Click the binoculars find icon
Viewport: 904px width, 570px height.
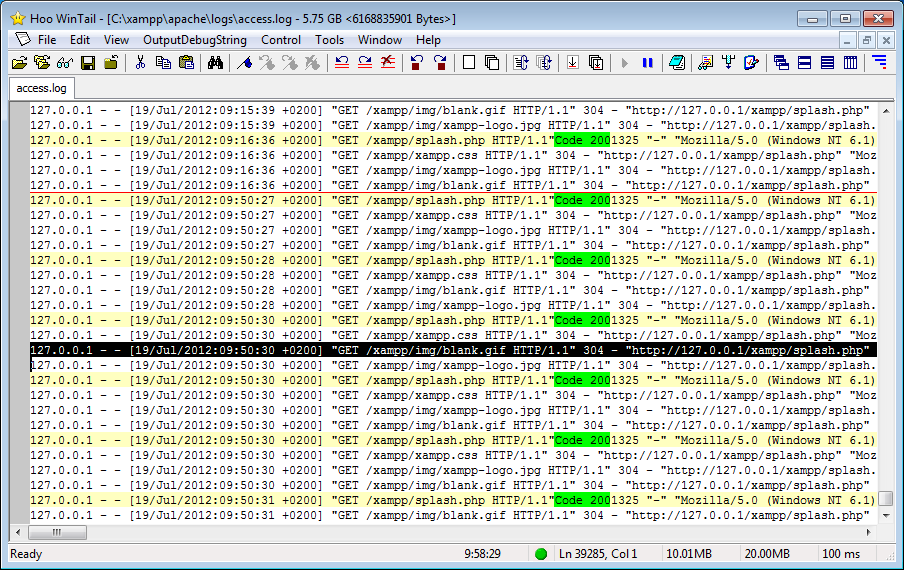pos(215,62)
